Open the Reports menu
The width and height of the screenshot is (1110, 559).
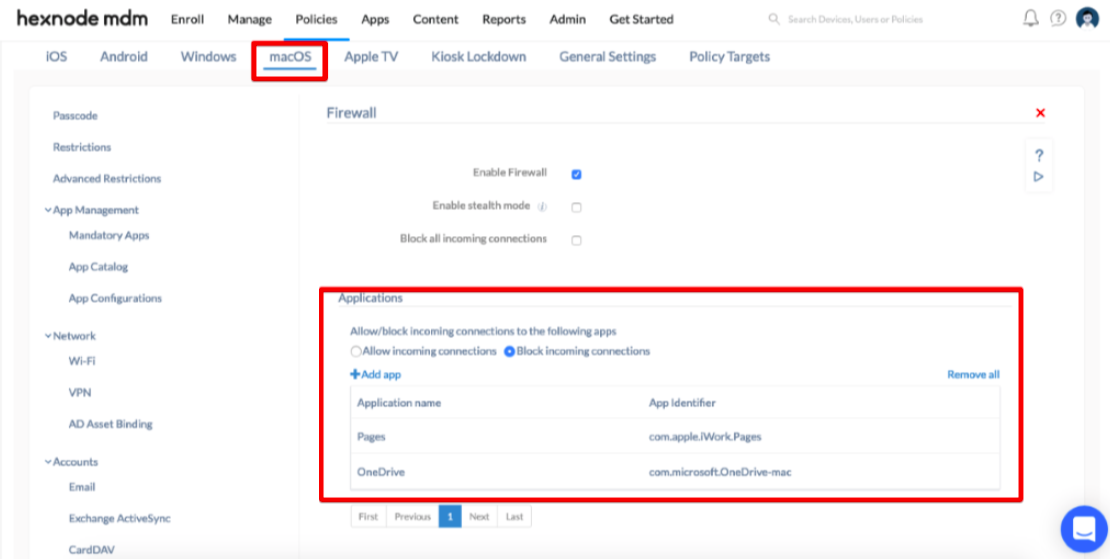point(504,19)
